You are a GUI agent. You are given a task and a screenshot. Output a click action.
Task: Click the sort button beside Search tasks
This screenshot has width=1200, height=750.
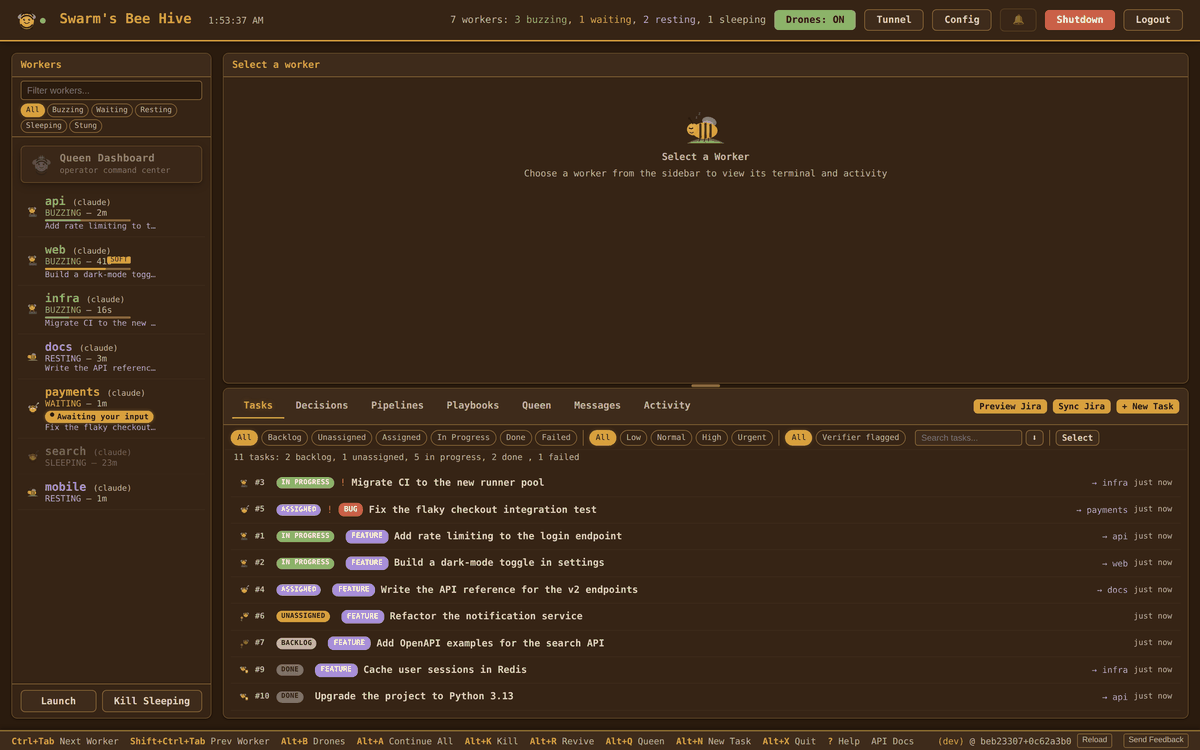point(1035,438)
